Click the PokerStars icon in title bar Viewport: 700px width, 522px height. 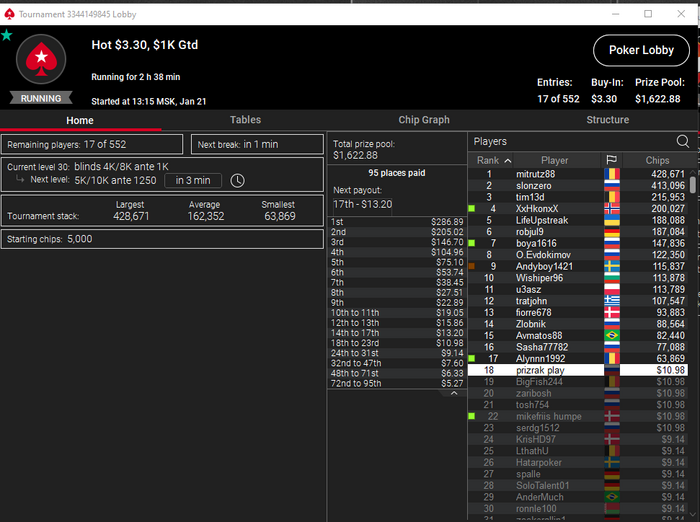click(9, 14)
